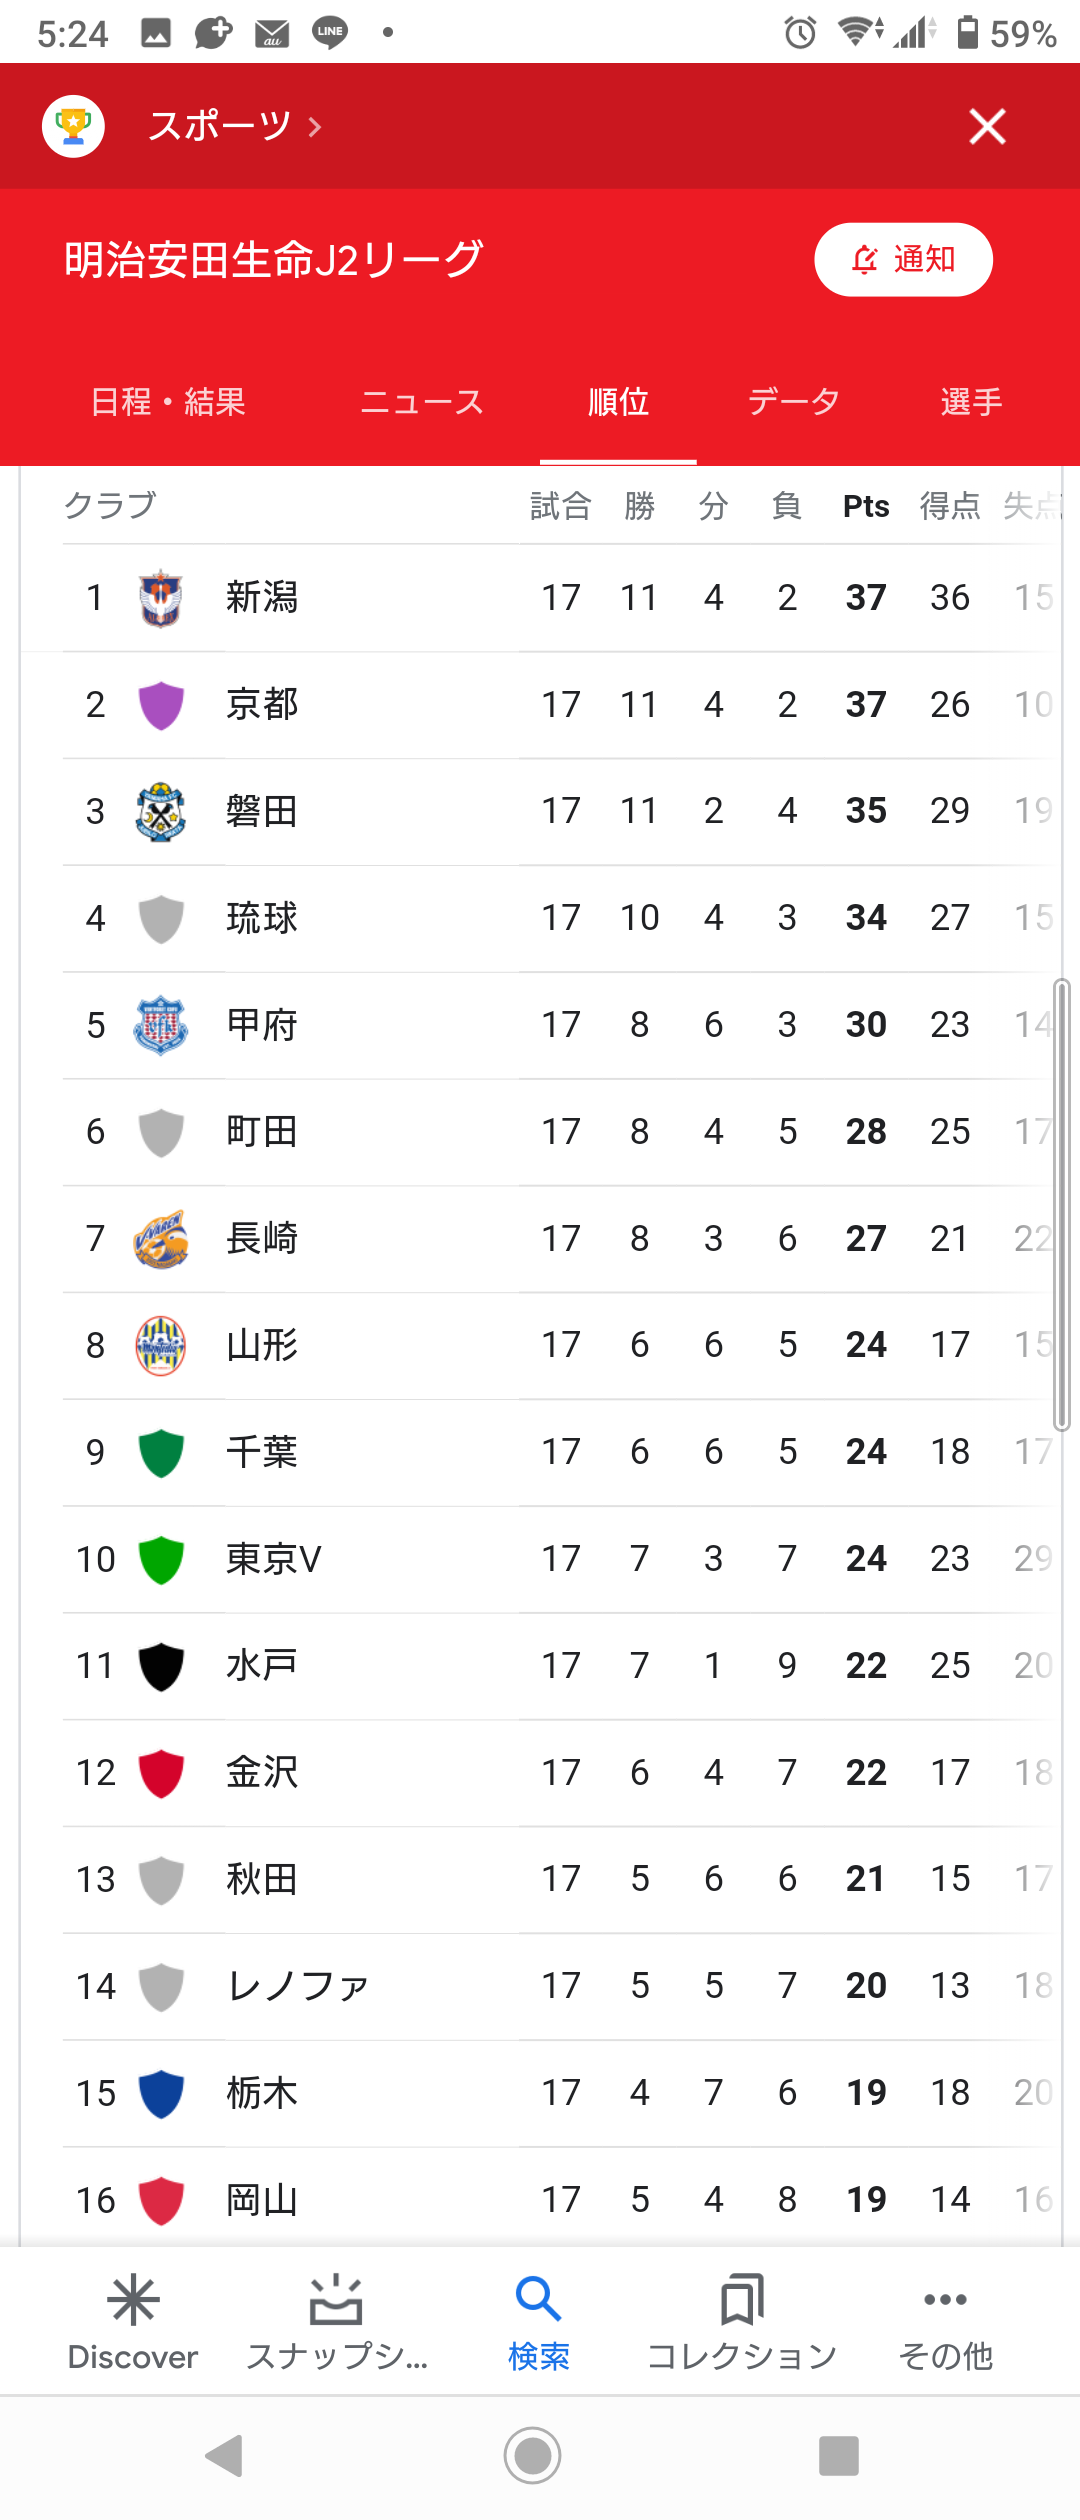Select the 東京V team entry
Image resolution: width=1080 pixels, height=2520 pixels.
click(x=273, y=1559)
